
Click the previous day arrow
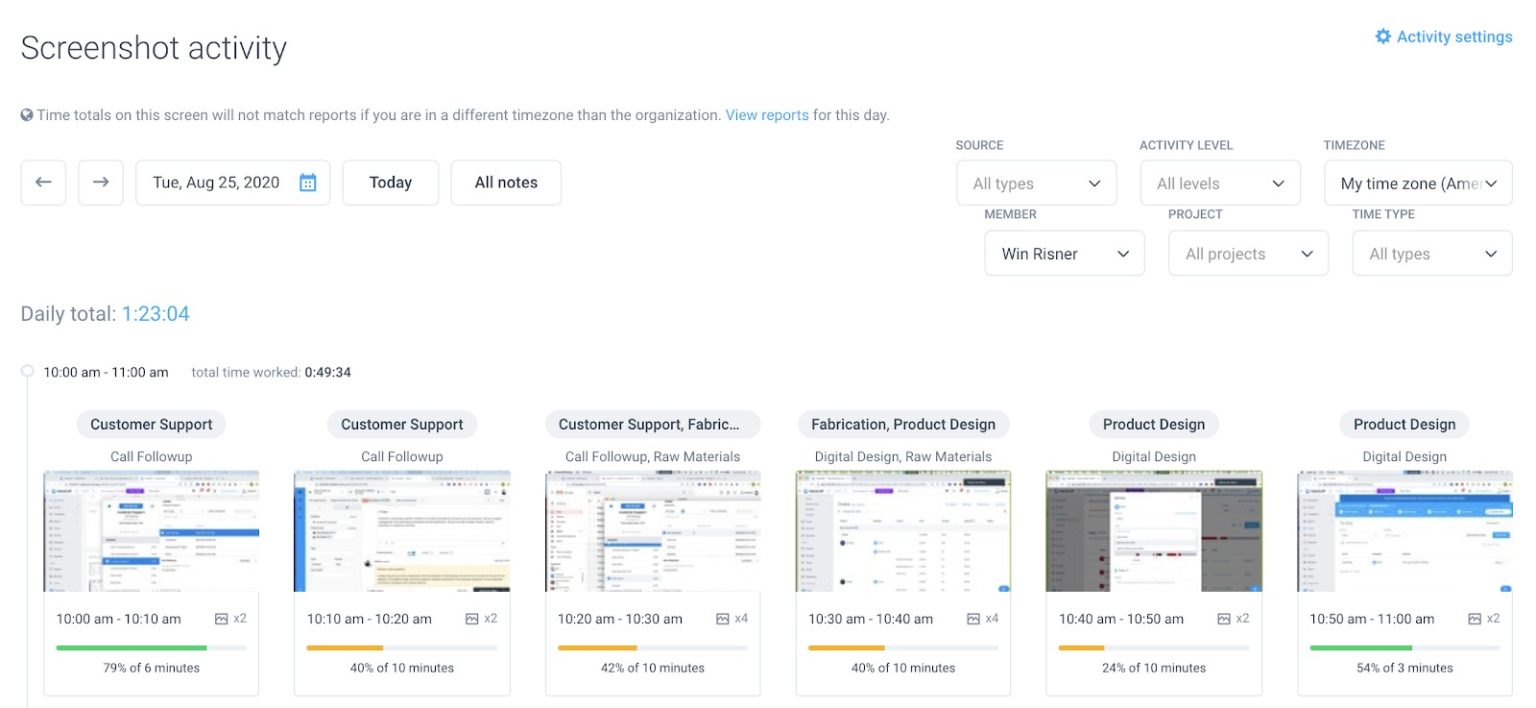[x=43, y=182]
